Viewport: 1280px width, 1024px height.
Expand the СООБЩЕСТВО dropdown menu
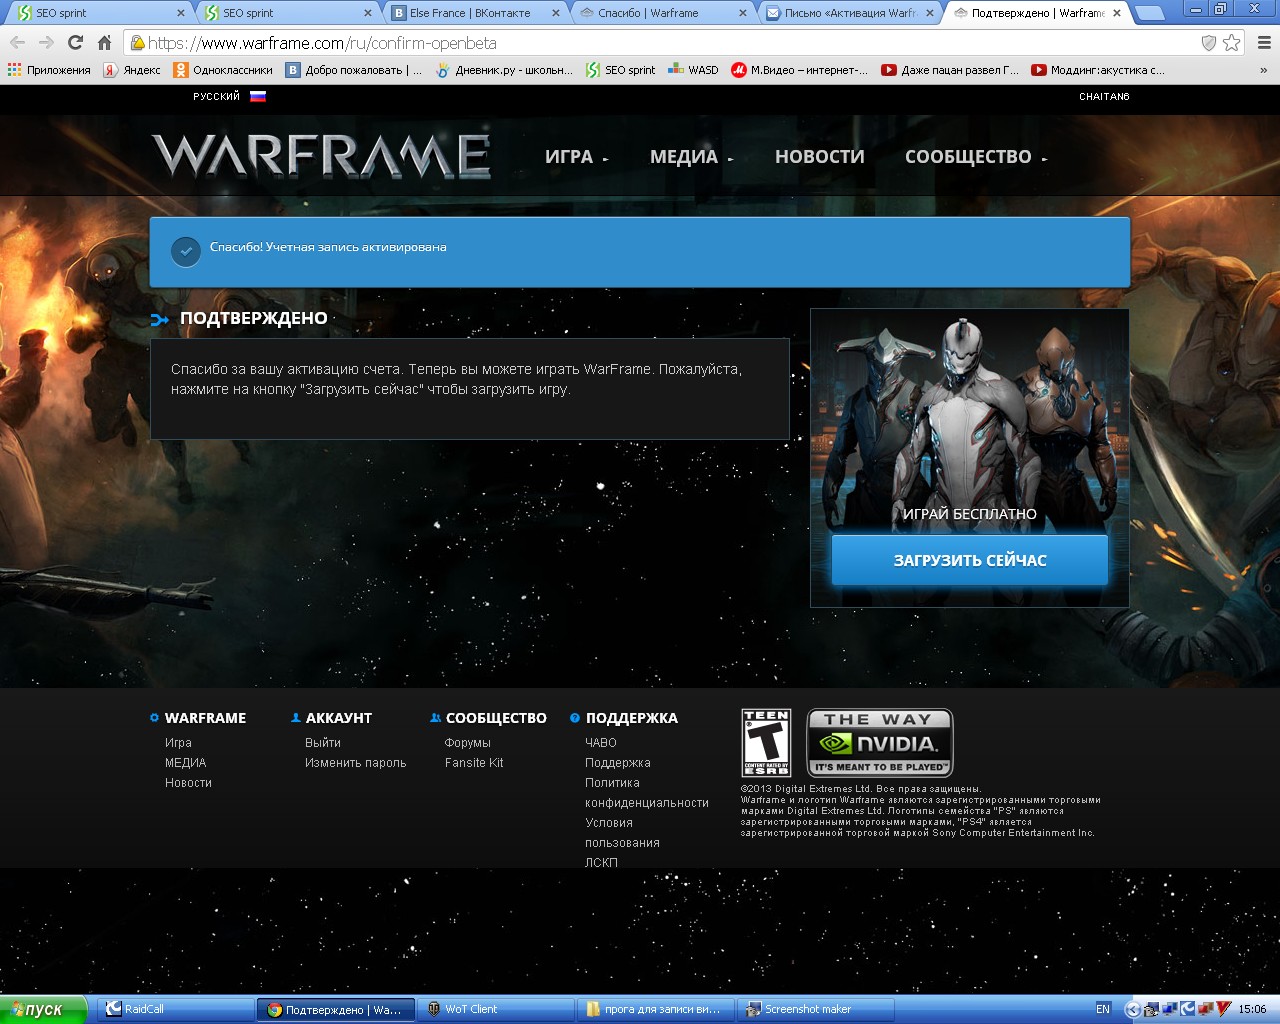pos(976,157)
